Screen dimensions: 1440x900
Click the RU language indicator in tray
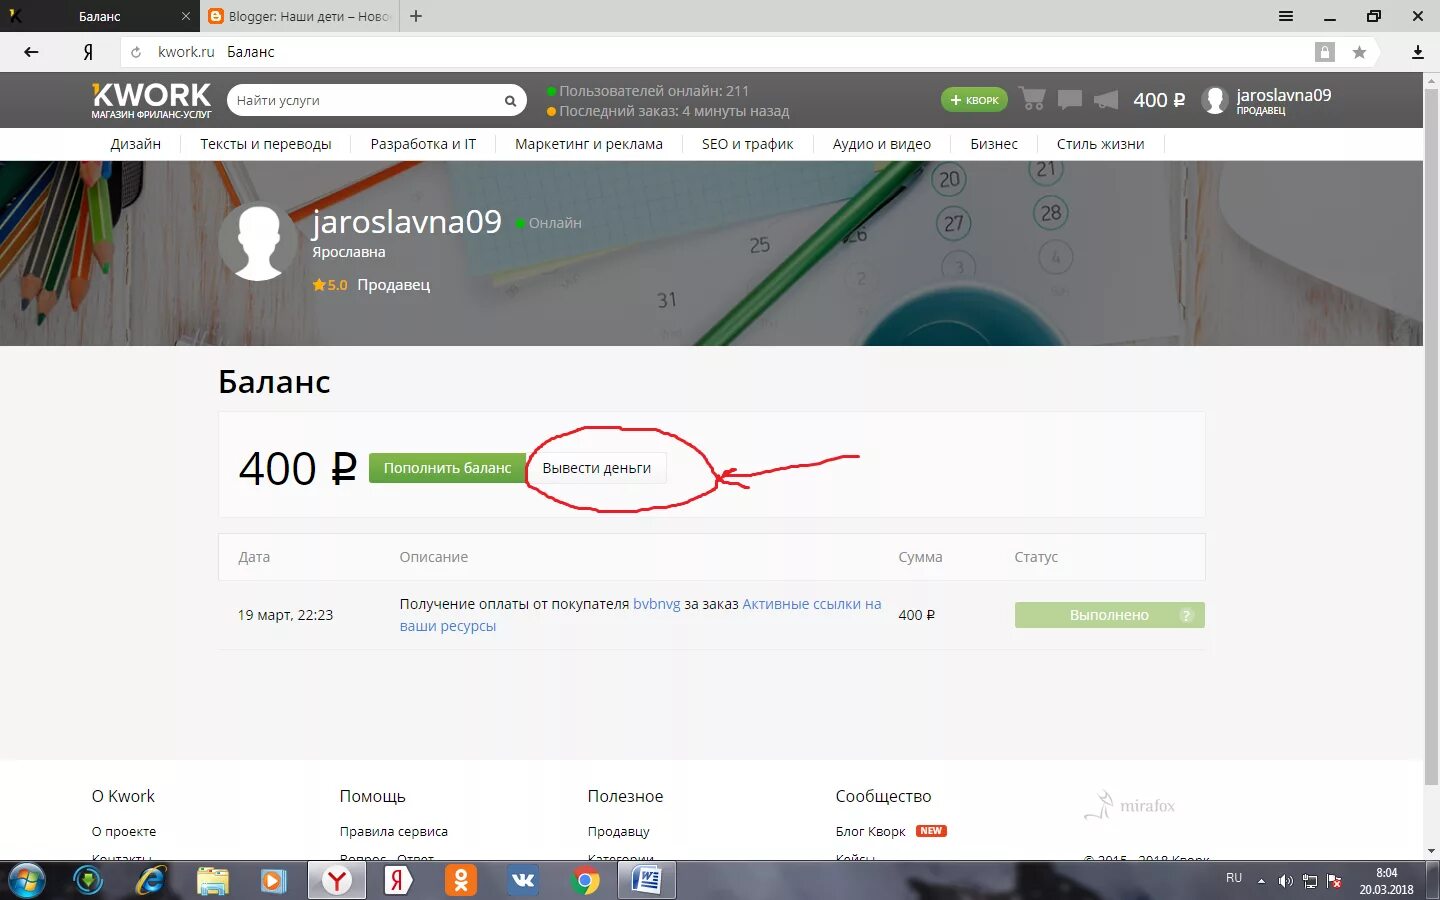[x=1234, y=878]
